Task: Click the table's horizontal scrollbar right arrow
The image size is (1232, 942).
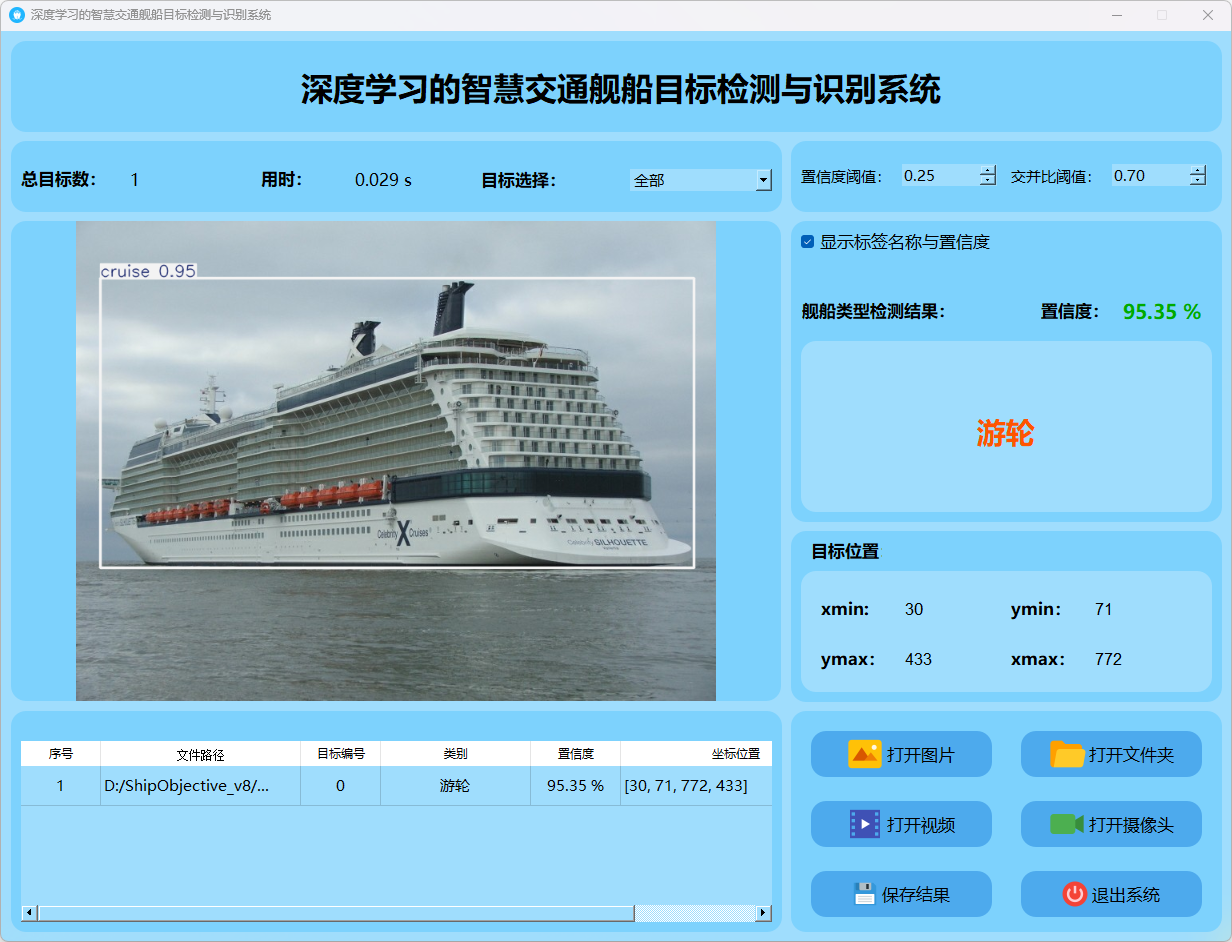Action: pos(763,913)
